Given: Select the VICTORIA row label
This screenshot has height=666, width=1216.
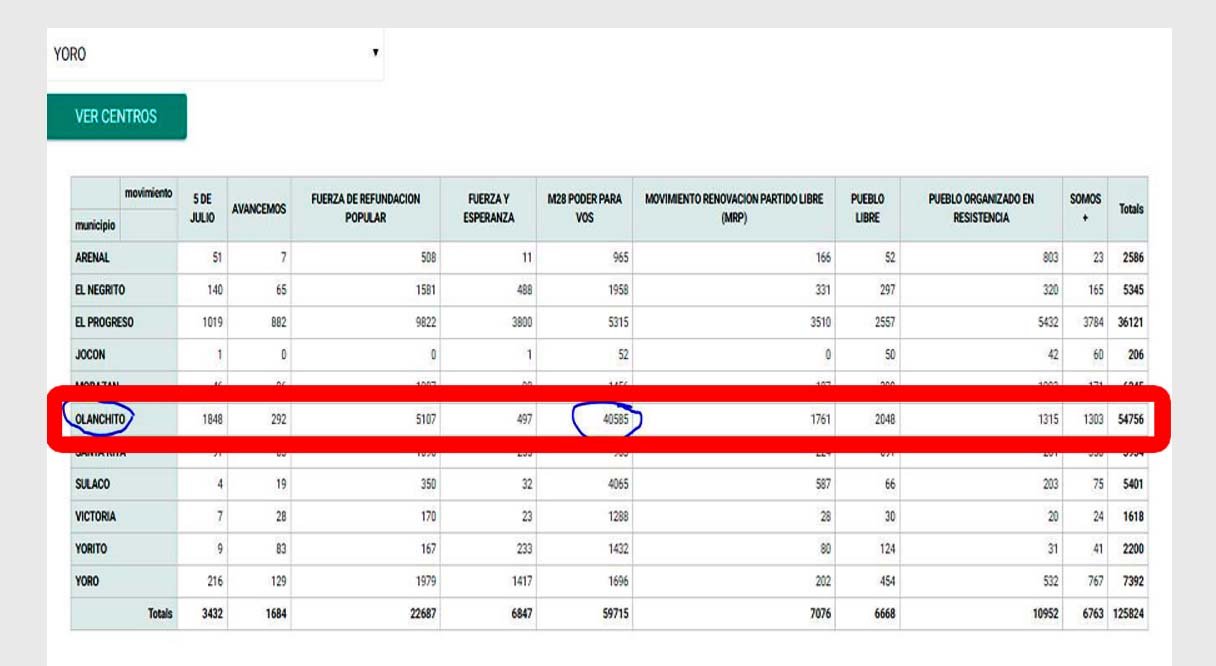Looking at the screenshot, I should pos(96,516).
